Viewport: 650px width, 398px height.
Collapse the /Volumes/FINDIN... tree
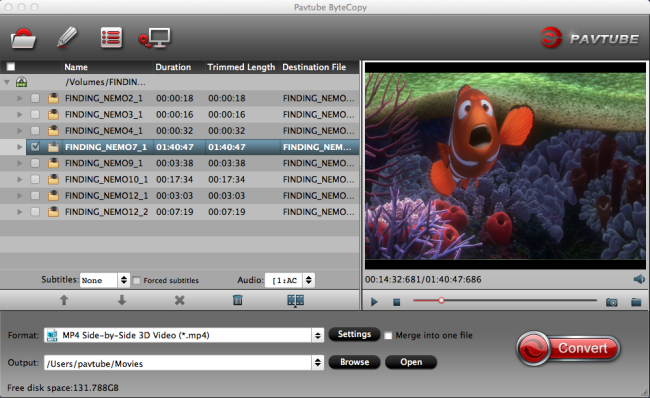(x=7, y=82)
